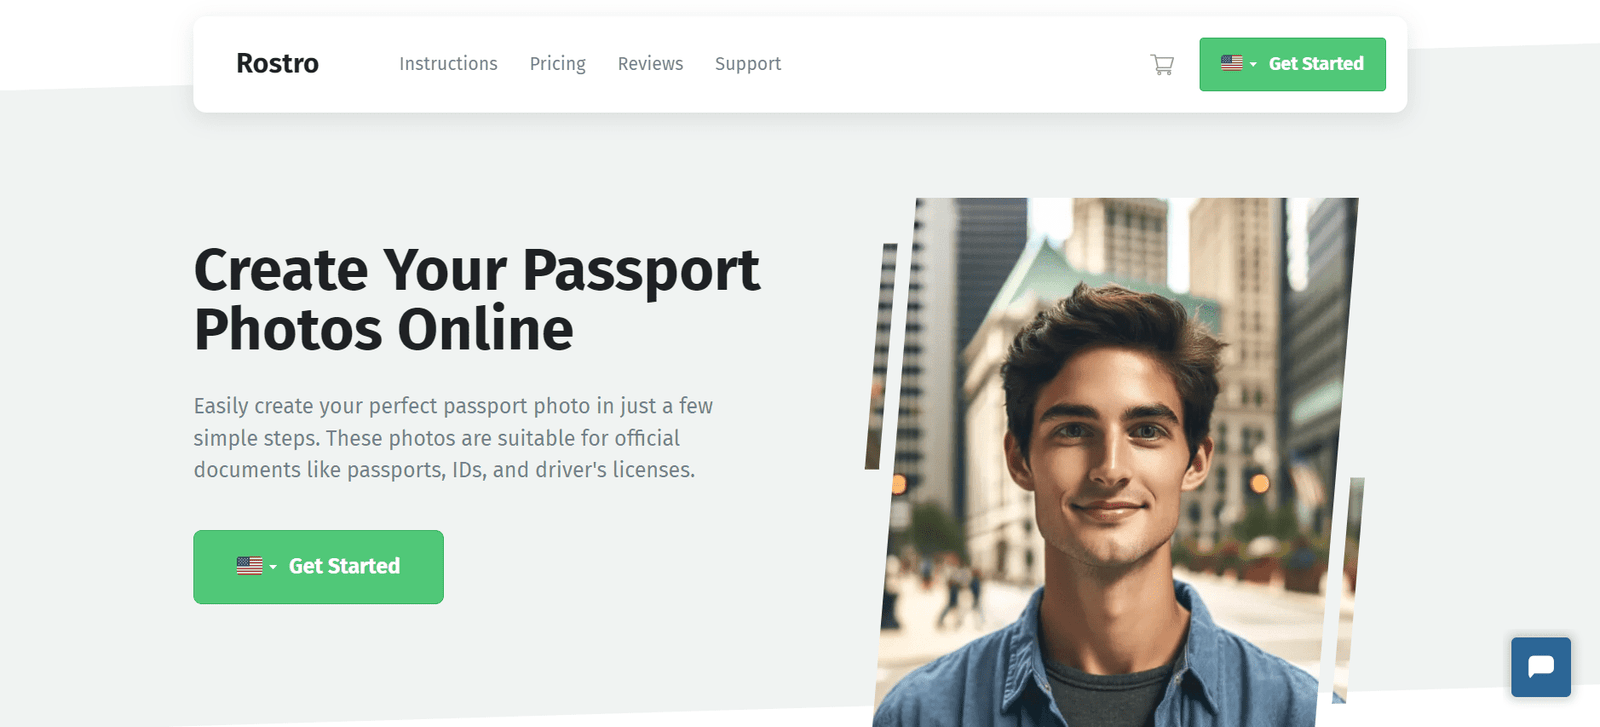Expand country dropdown arrow in hero button
Screen dimensions: 1600x727
[273, 567]
